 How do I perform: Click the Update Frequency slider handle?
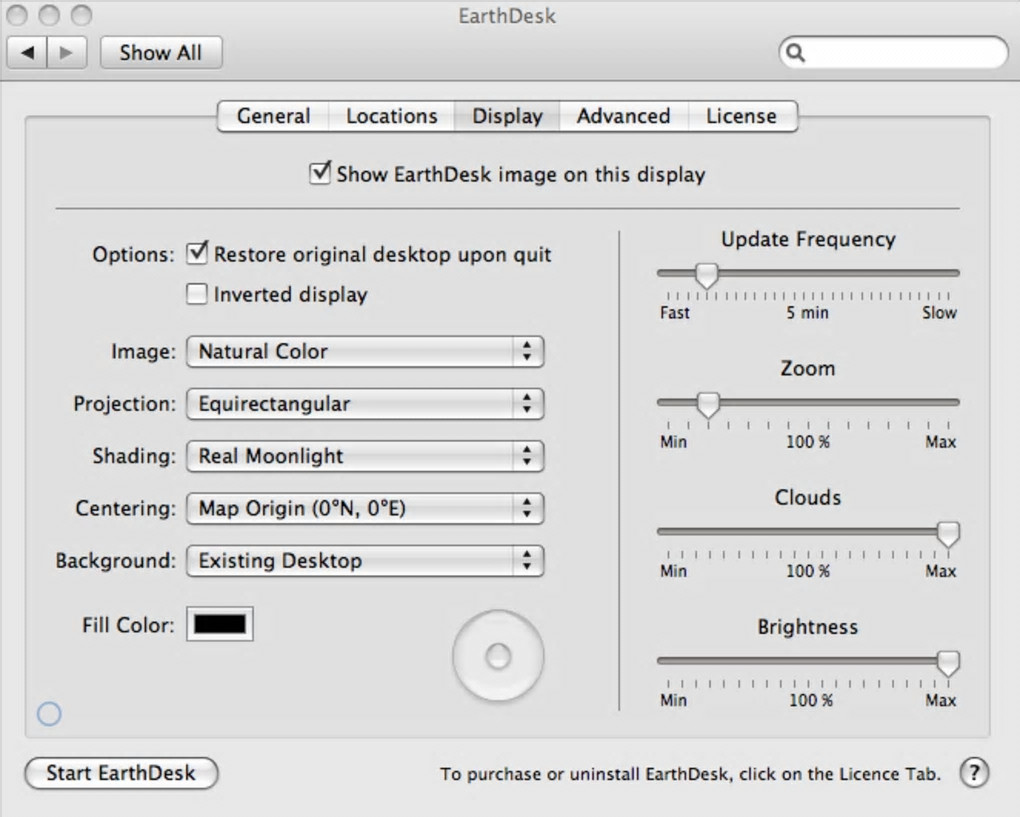pos(707,274)
